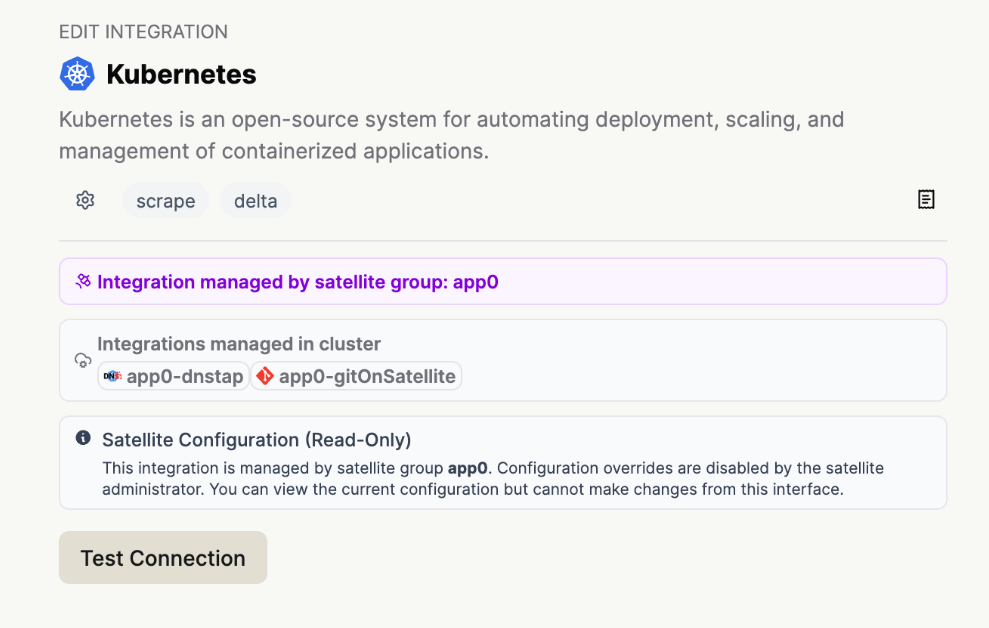Viewport: 989px width, 628px height.
Task: Click the DNS icon on app0-dnstap
Action: (x=112, y=376)
